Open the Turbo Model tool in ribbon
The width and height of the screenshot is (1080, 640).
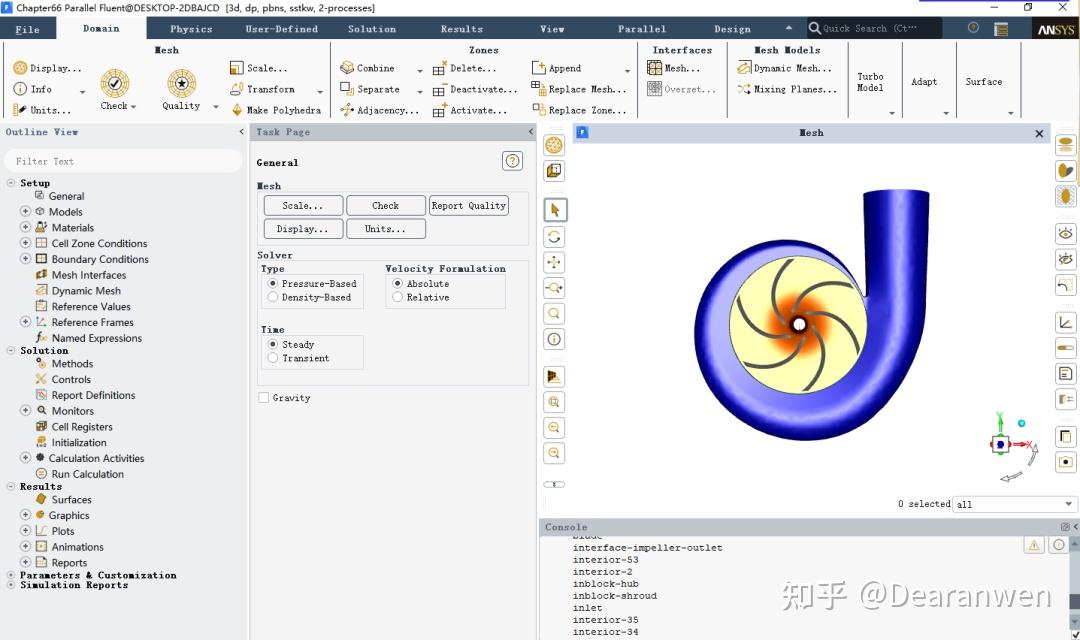pos(871,80)
